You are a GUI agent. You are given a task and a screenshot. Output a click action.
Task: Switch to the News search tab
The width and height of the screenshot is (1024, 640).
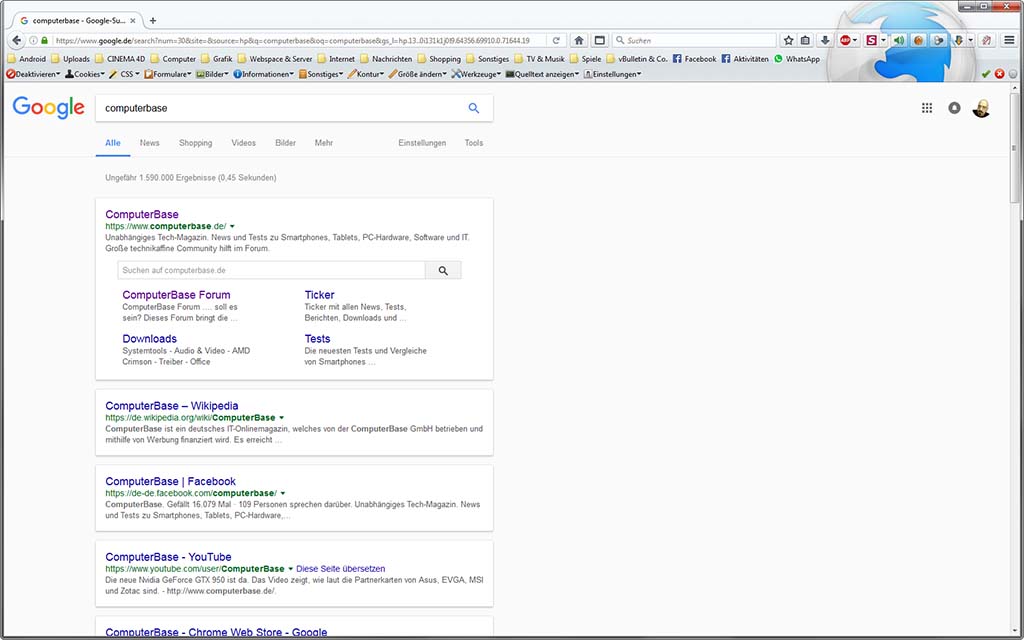[150, 143]
